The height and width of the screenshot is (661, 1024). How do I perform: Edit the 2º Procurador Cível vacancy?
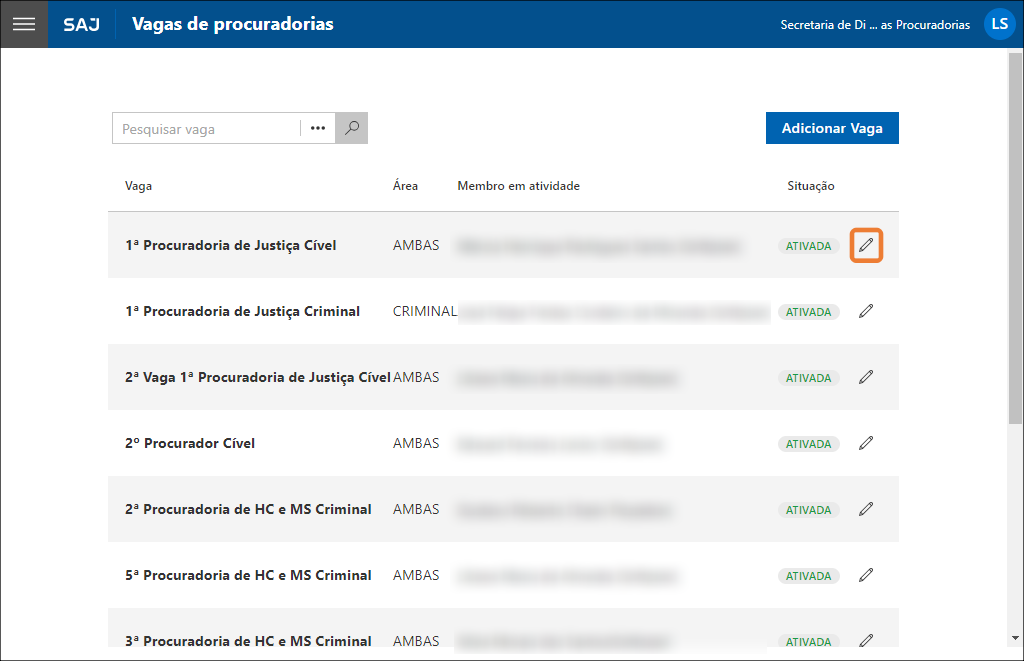click(x=866, y=443)
